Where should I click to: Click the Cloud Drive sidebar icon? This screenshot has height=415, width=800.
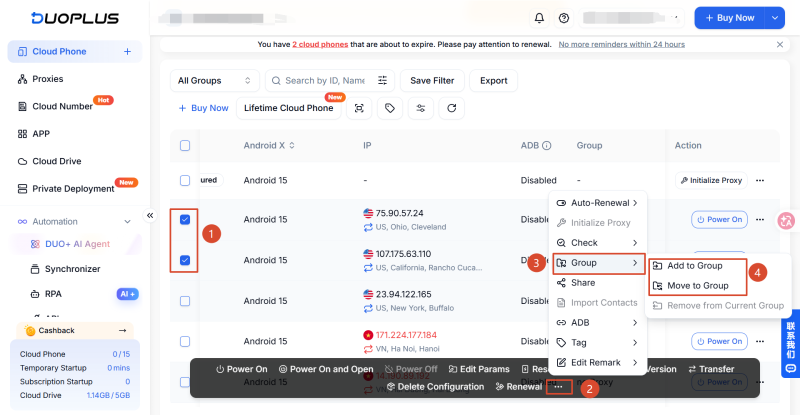[22, 161]
